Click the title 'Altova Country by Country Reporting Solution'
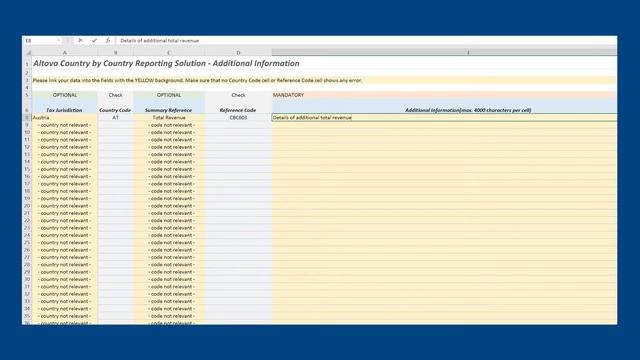This screenshot has width=640, height=360. [x=120, y=63]
